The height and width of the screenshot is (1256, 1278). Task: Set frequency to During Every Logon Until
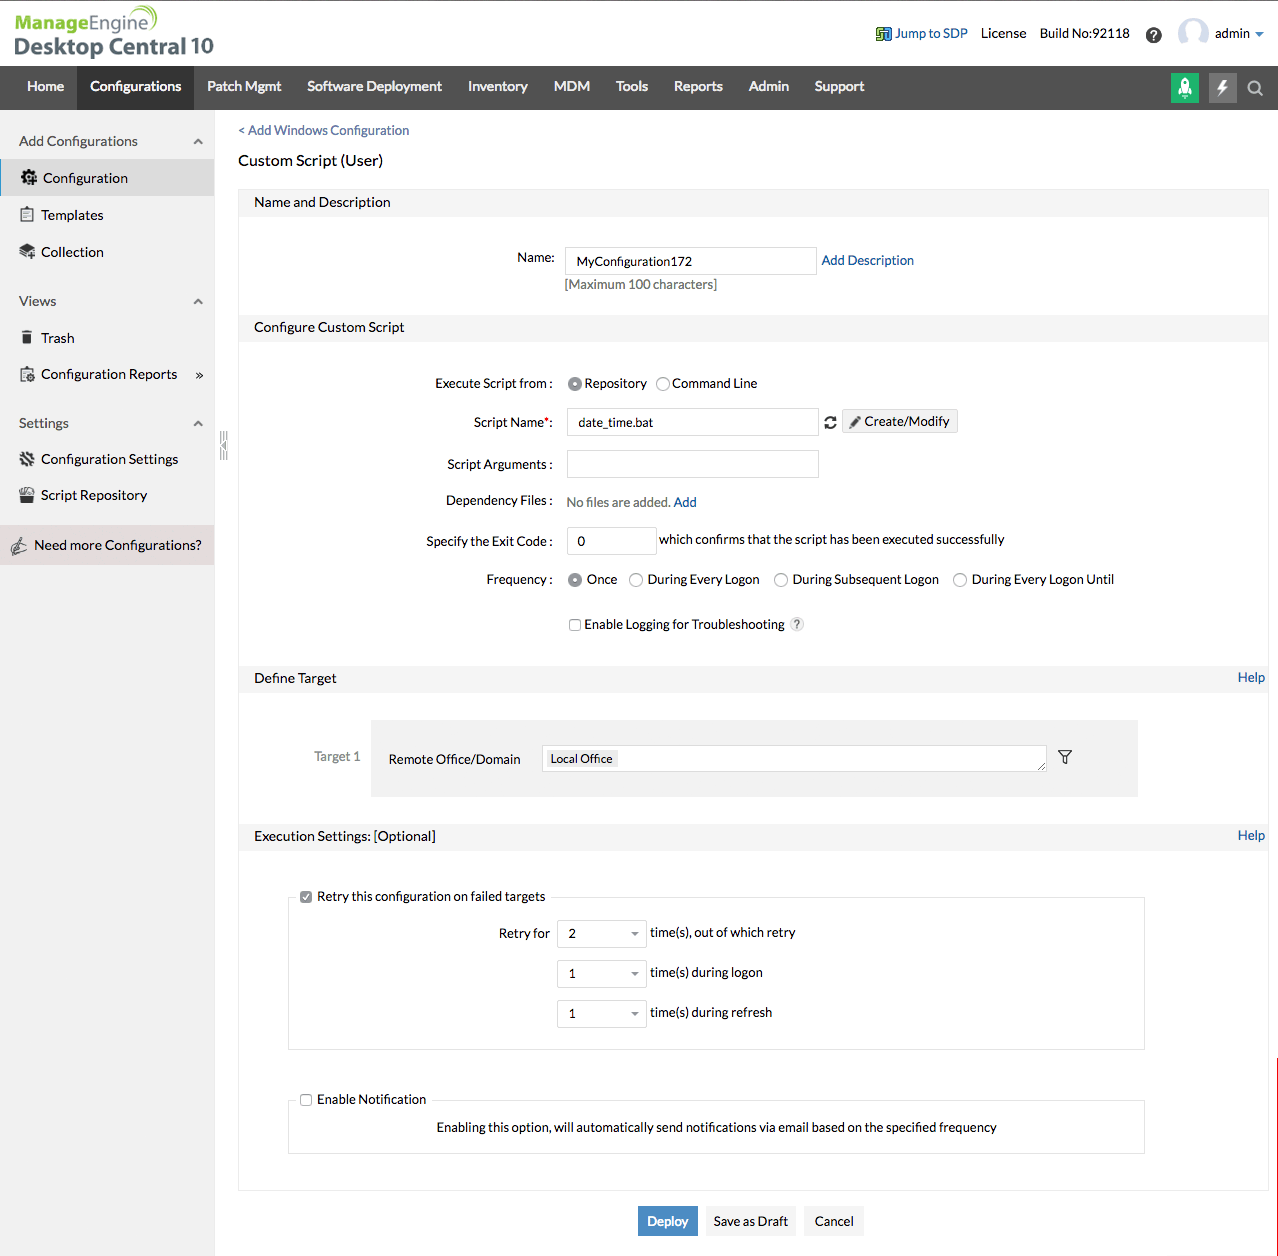[960, 580]
